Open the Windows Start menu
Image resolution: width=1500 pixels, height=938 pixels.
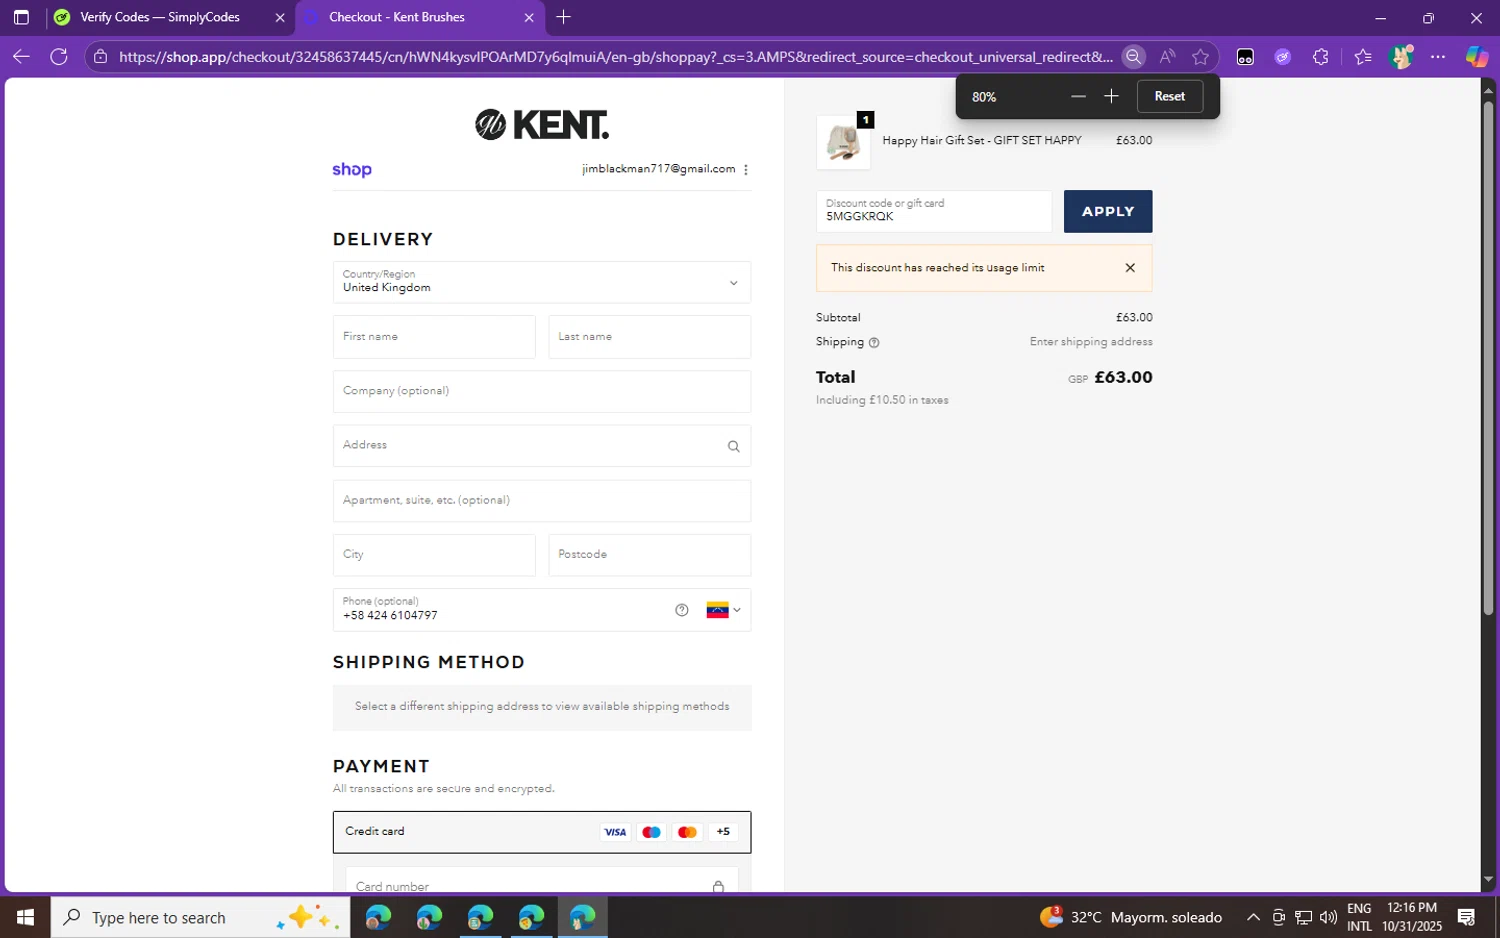pyautogui.click(x=25, y=917)
